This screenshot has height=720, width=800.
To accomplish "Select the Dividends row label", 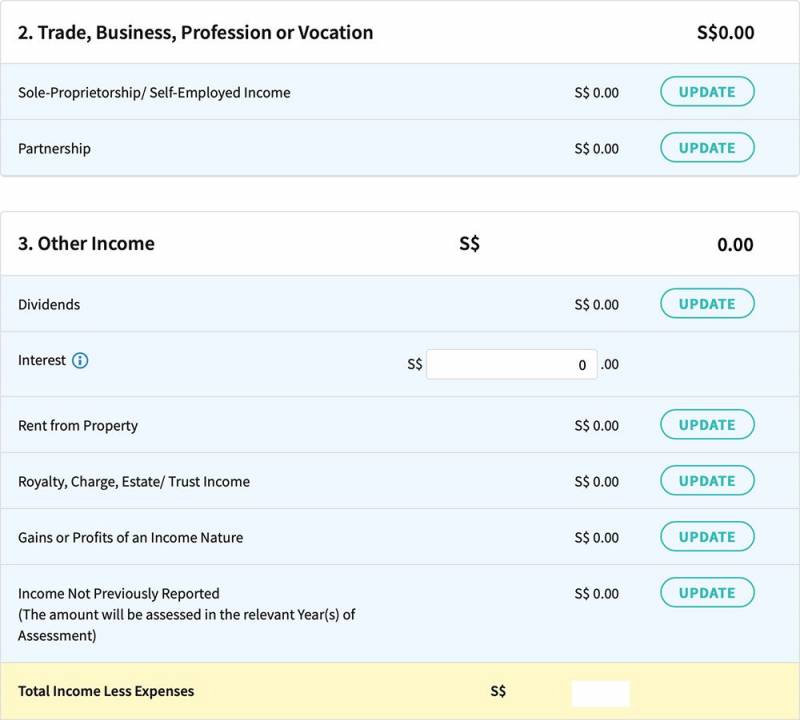I will (x=49, y=305).
